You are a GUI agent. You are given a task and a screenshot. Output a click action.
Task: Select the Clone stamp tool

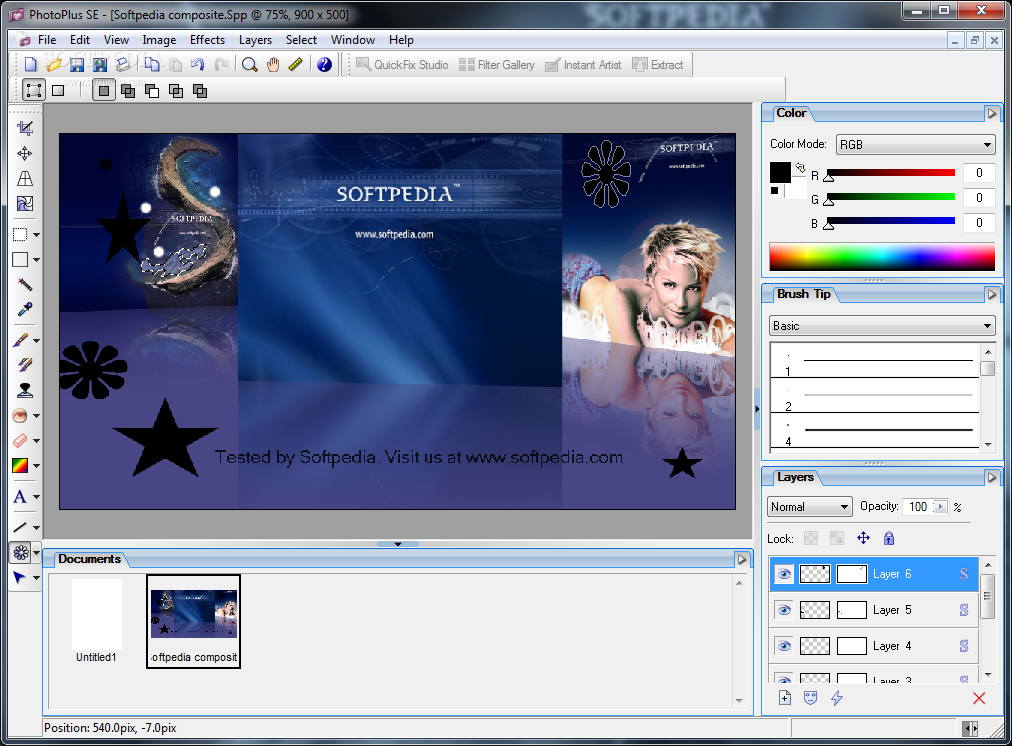coord(25,390)
